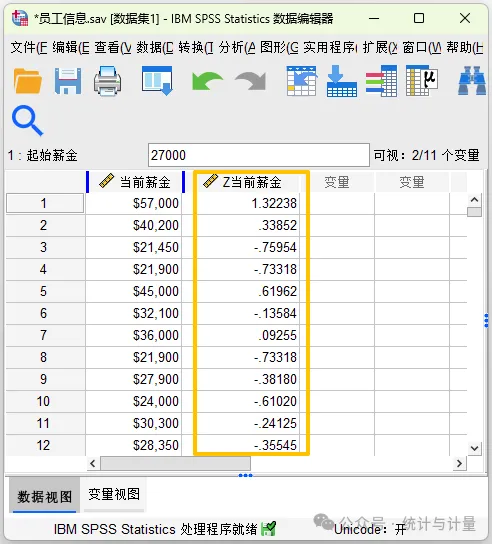The width and height of the screenshot is (492, 544).
Task: Recall recently used dialogs icon
Action: [x=157, y=81]
